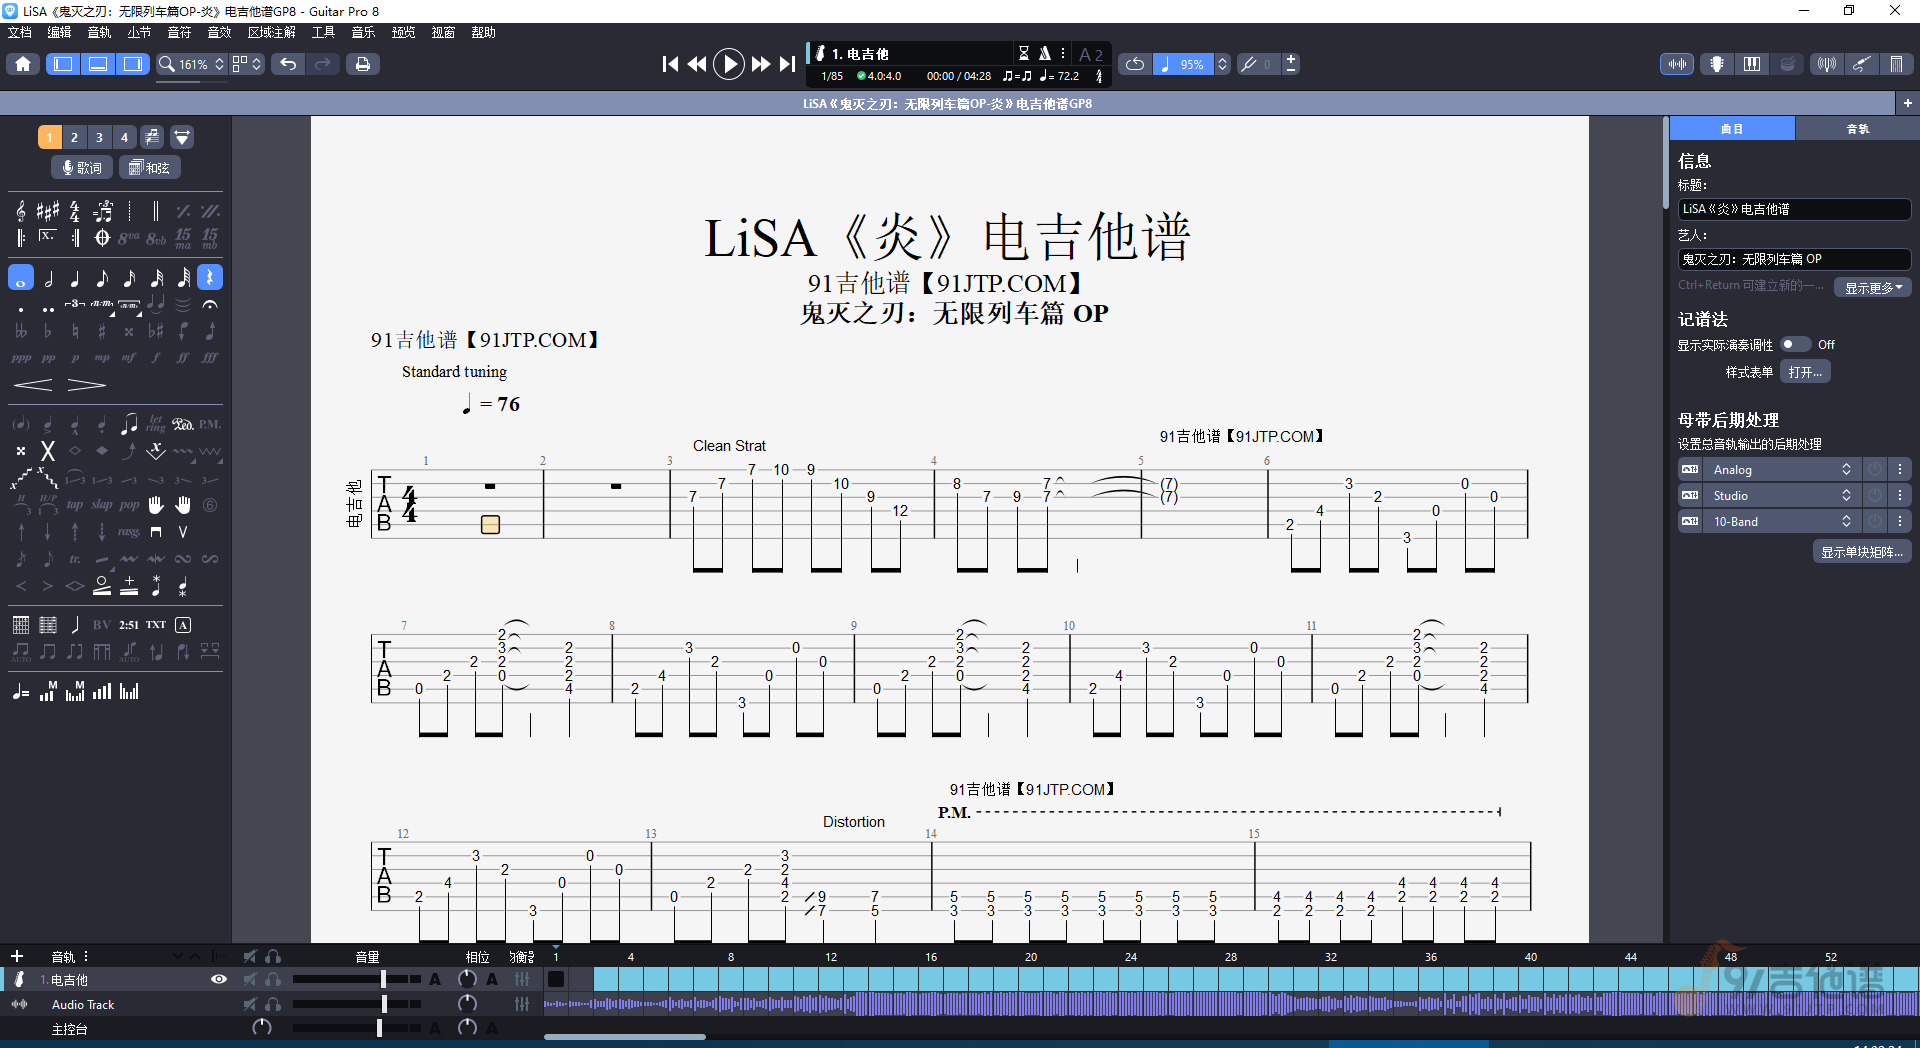
Task: Open the chords panel
Action: tap(150, 168)
